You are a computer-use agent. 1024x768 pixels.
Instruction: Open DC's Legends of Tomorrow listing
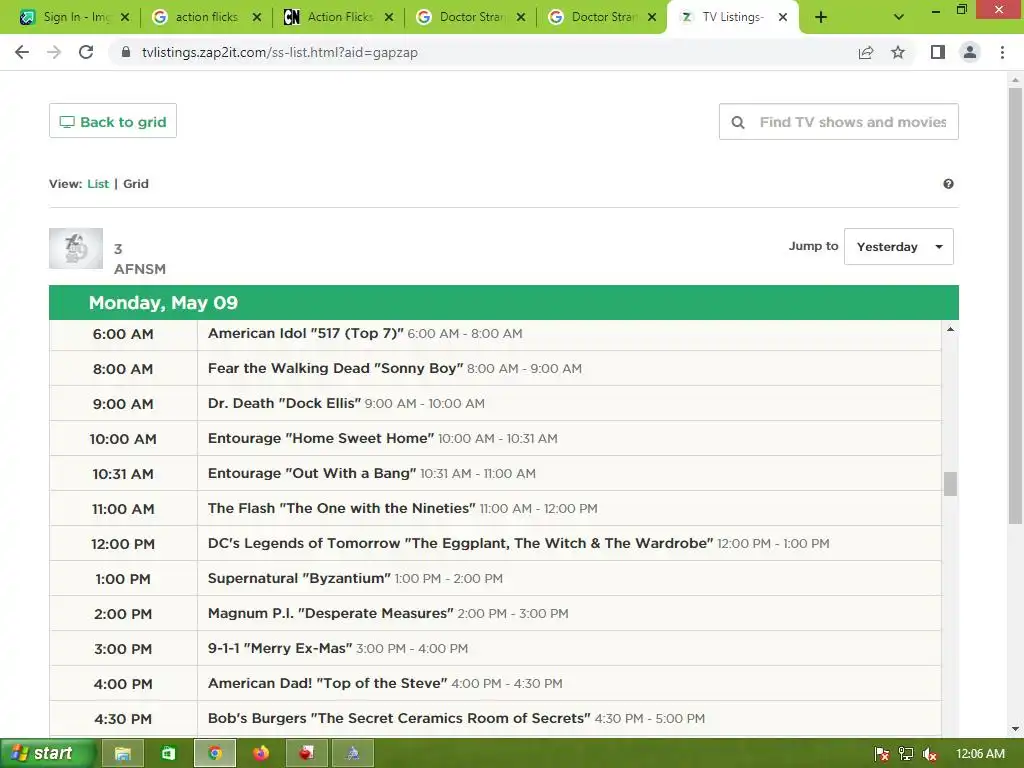(460, 543)
